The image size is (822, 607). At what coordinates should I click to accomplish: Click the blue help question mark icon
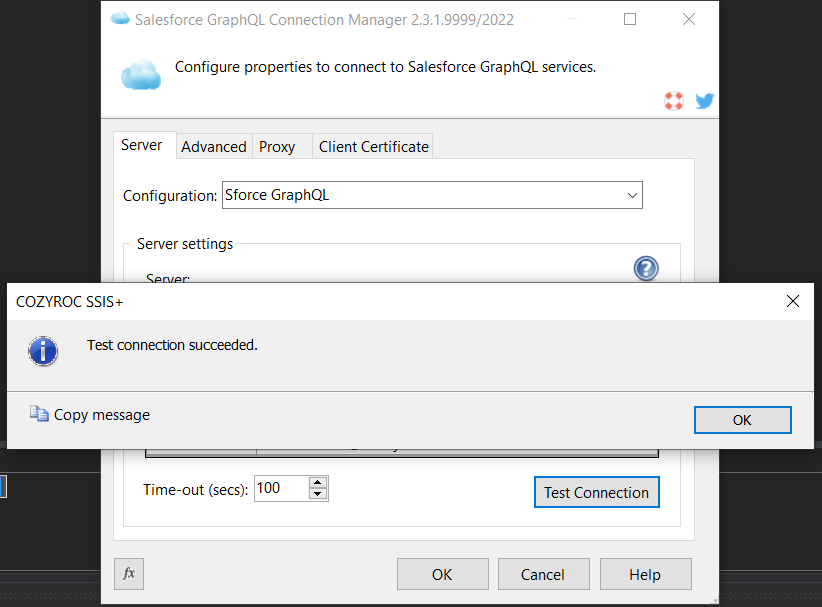click(x=646, y=268)
